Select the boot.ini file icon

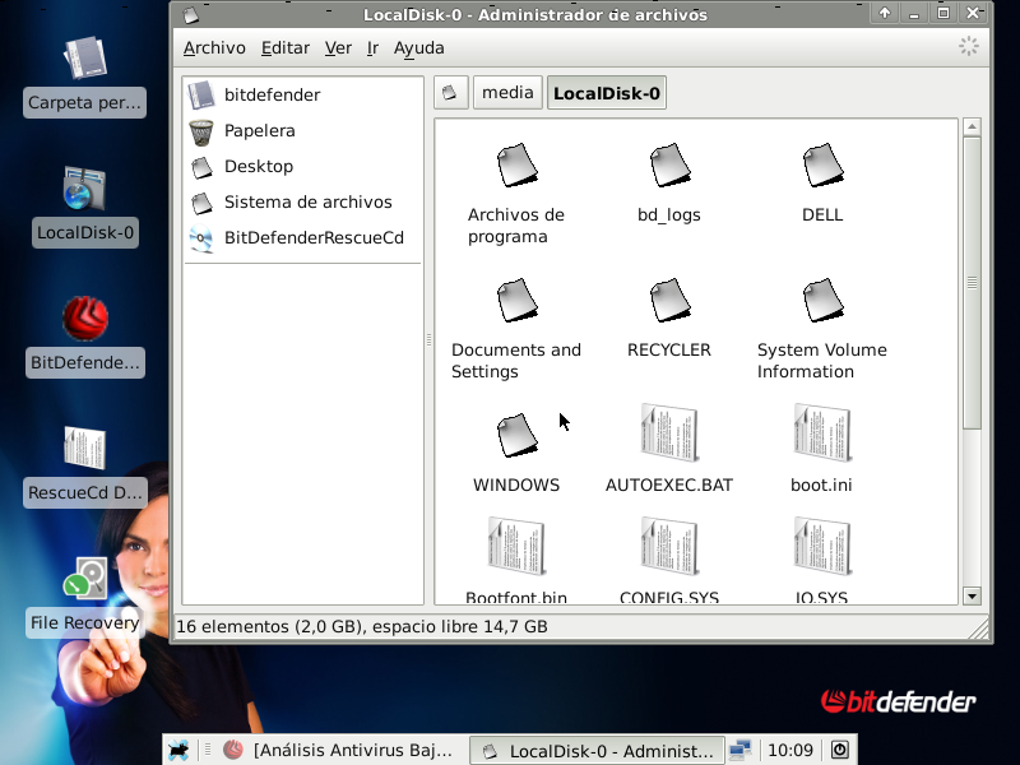pyautogui.click(x=822, y=433)
